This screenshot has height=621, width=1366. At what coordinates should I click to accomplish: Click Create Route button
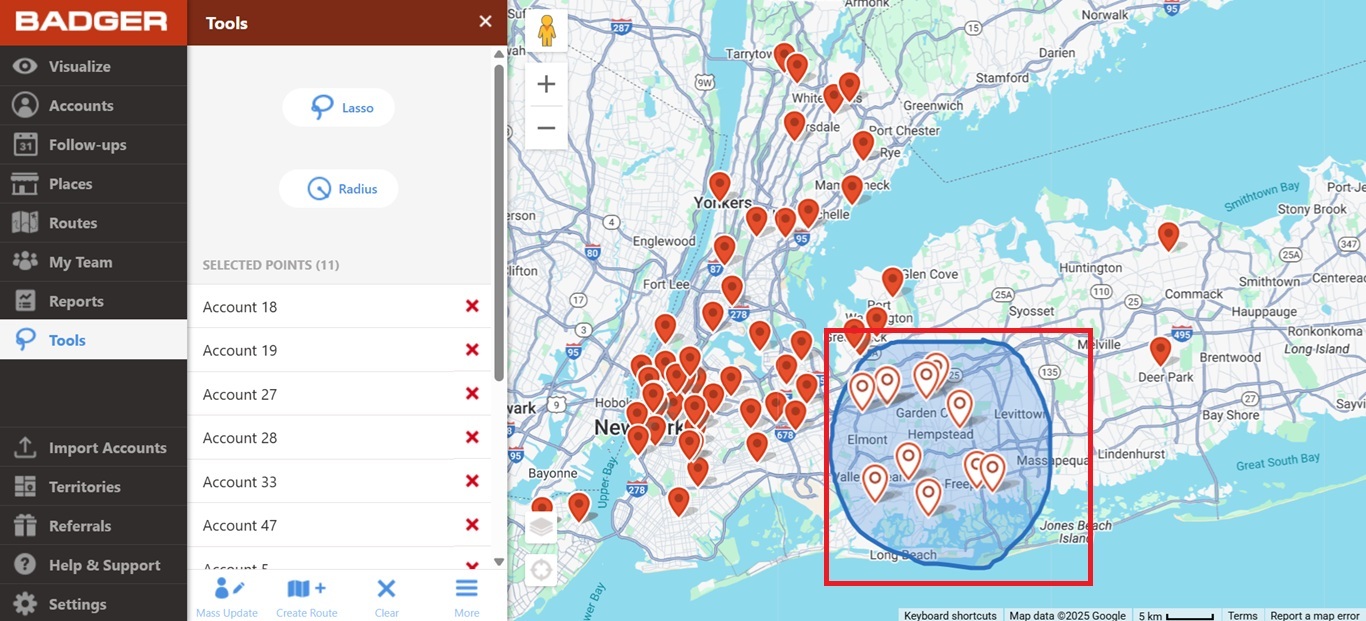click(307, 597)
